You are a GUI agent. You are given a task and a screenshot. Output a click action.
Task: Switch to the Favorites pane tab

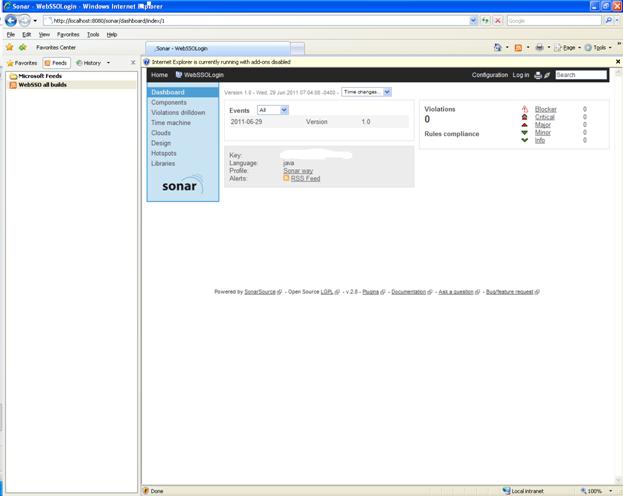tap(22, 63)
